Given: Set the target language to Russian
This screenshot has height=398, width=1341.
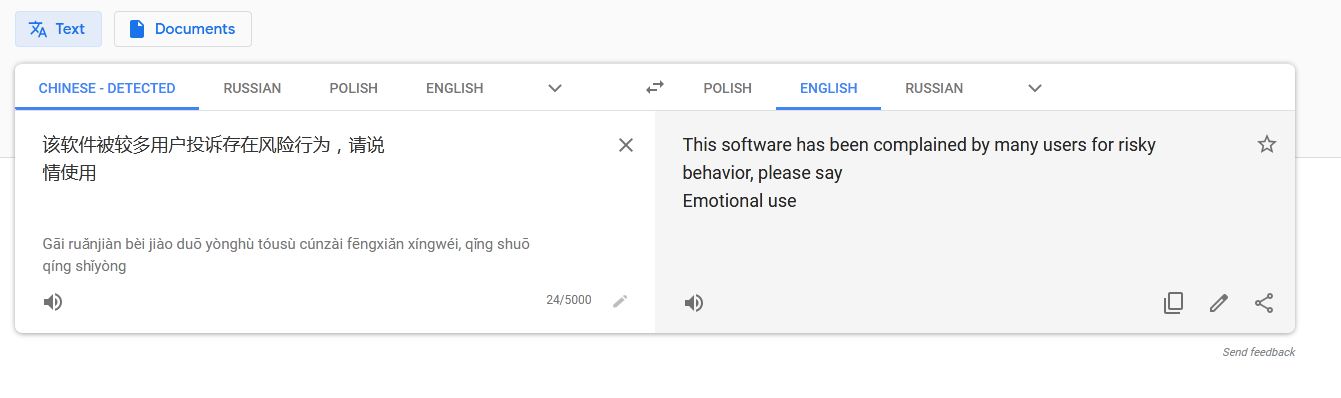Looking at the screenshot, I should (934, 88).
